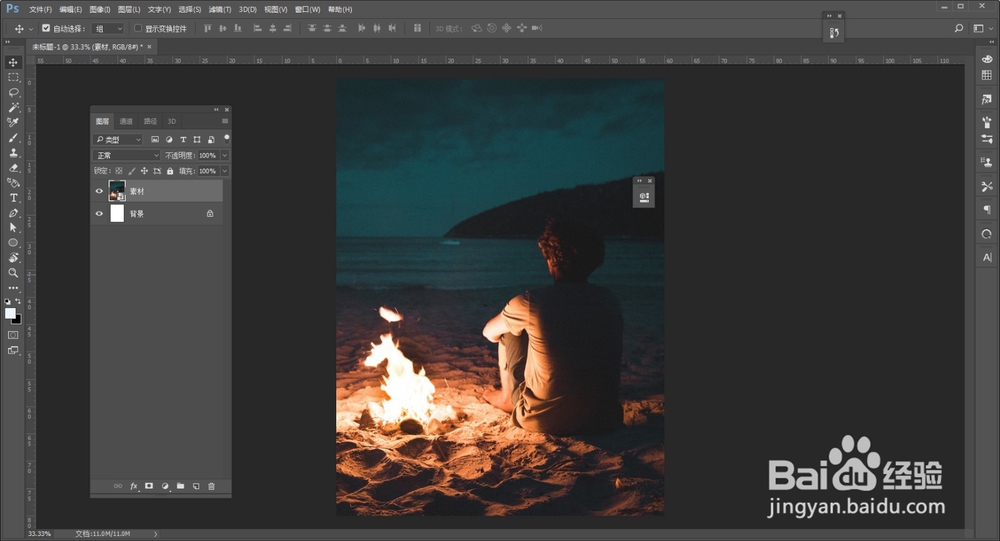Select the Magic Wand tool
The width and height of the screenshot is (1000, 541).
(13, 107)
